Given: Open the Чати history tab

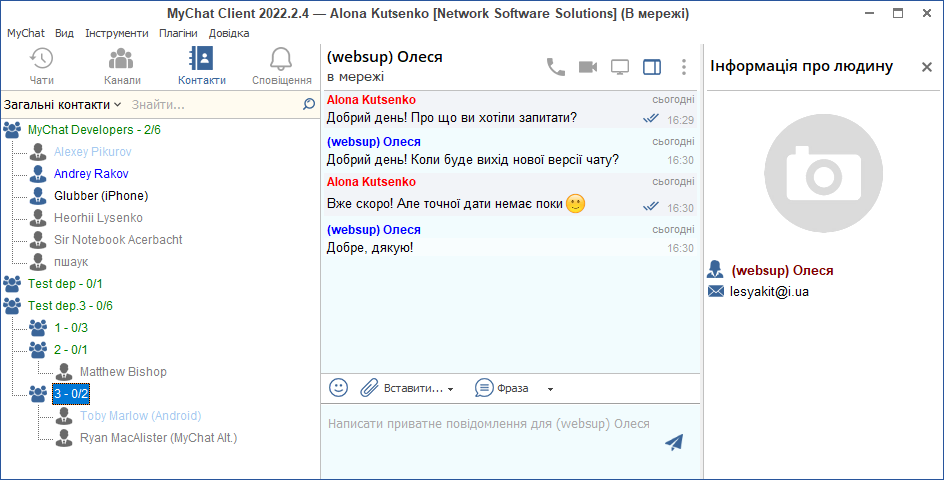Looking at the screenshot, I should click(41, 66).
